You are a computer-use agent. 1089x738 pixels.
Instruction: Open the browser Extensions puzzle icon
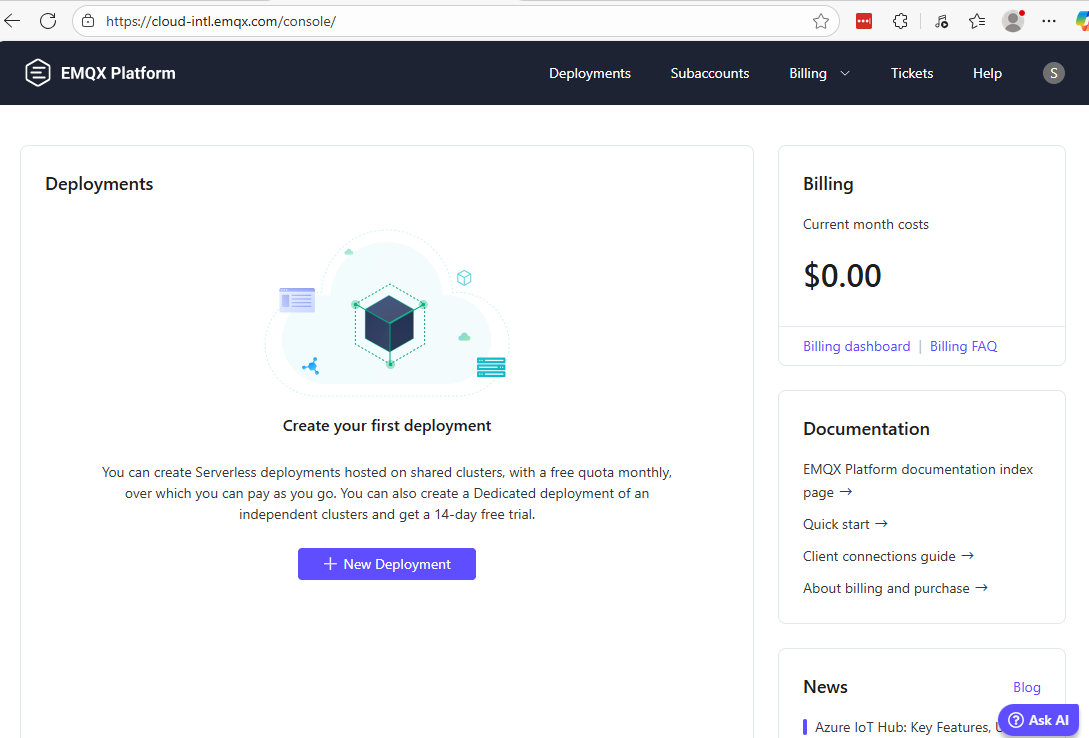tap(900, 21)
